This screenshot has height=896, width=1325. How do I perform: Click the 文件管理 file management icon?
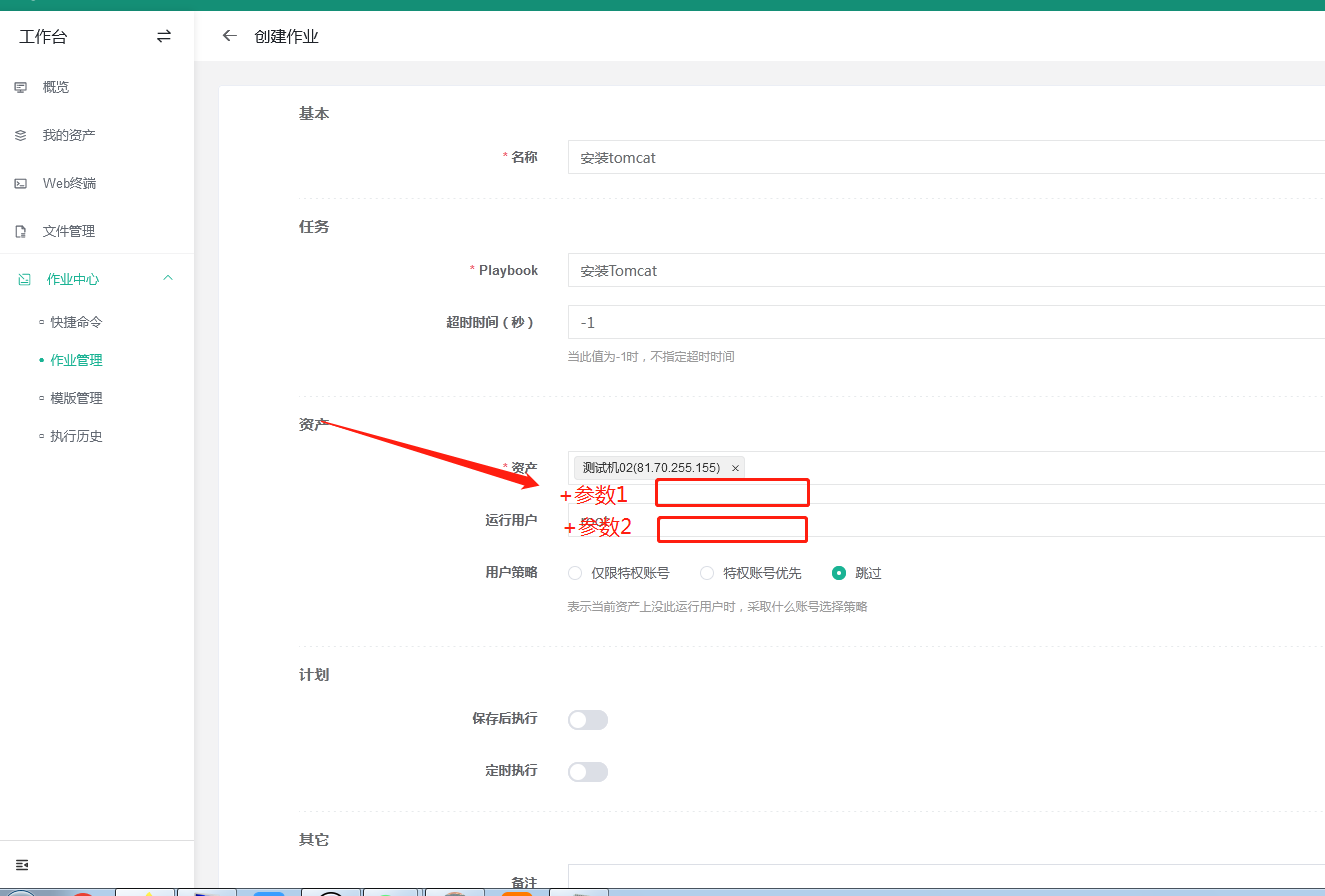click(x=20, y=230)
